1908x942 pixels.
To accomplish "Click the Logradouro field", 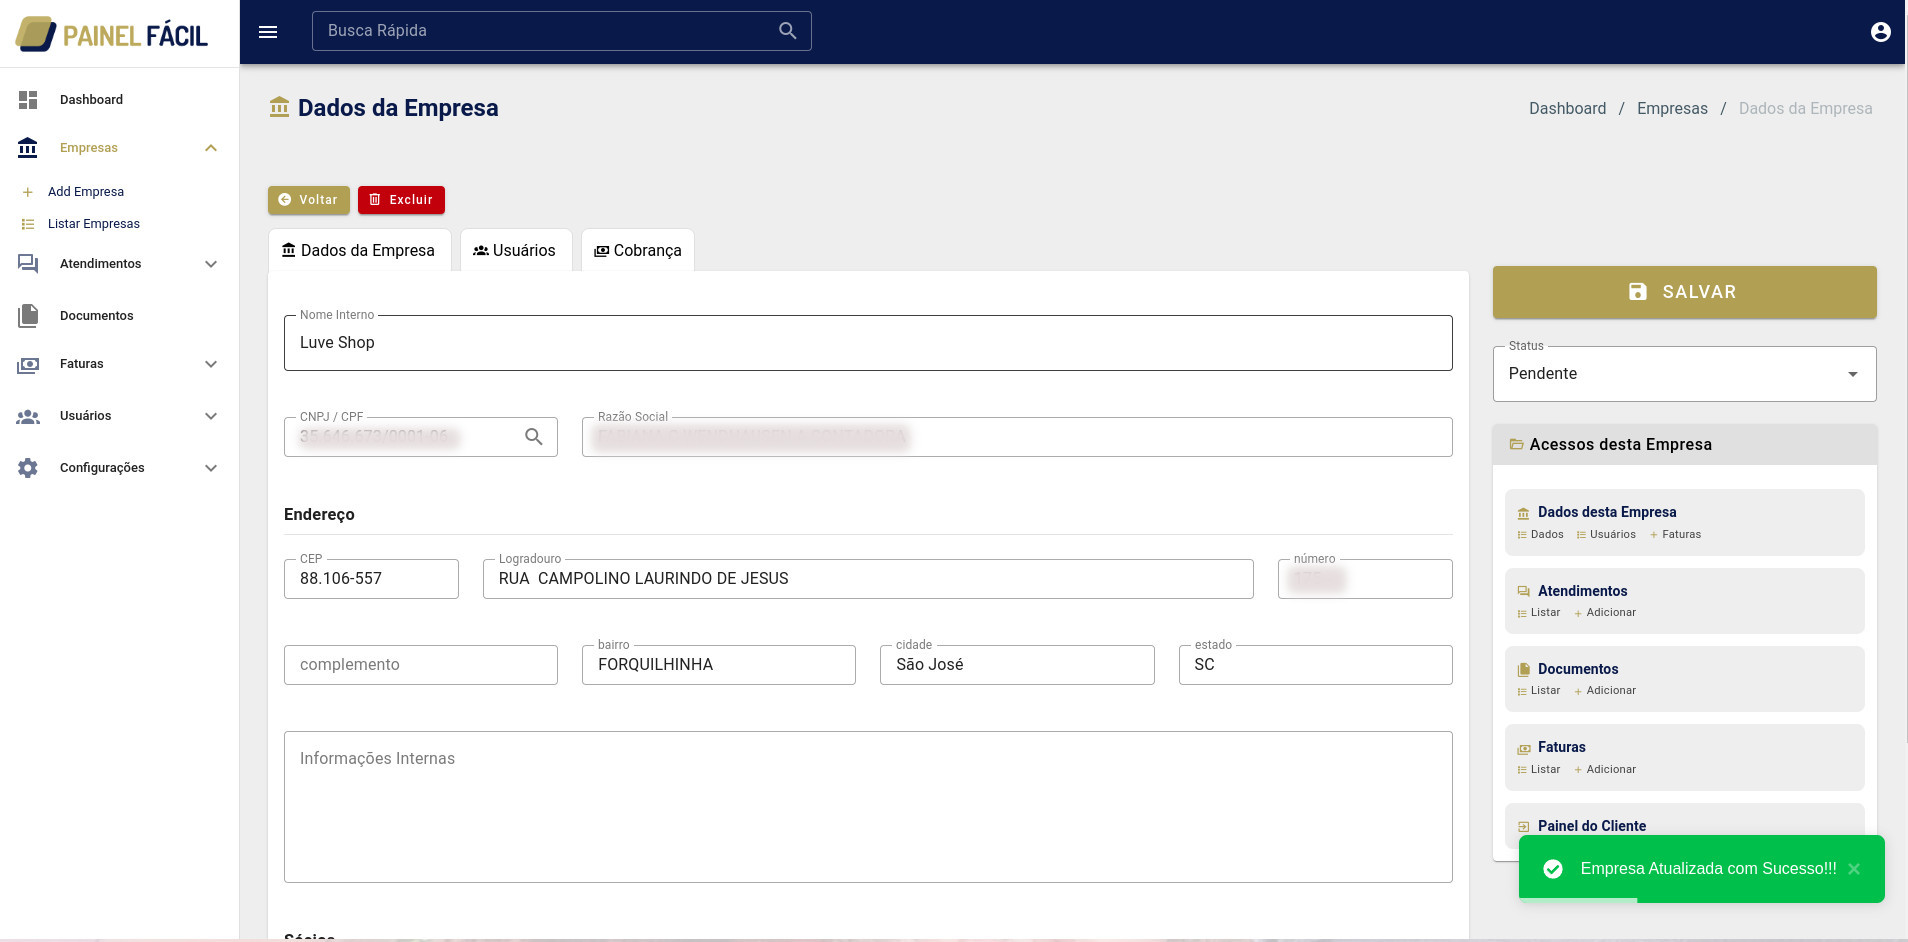I will 868,579.
